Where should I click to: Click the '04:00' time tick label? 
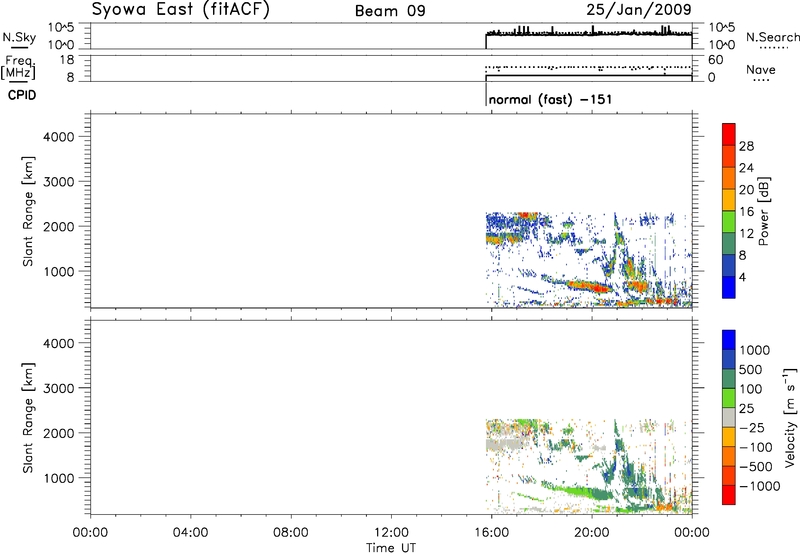191,533
